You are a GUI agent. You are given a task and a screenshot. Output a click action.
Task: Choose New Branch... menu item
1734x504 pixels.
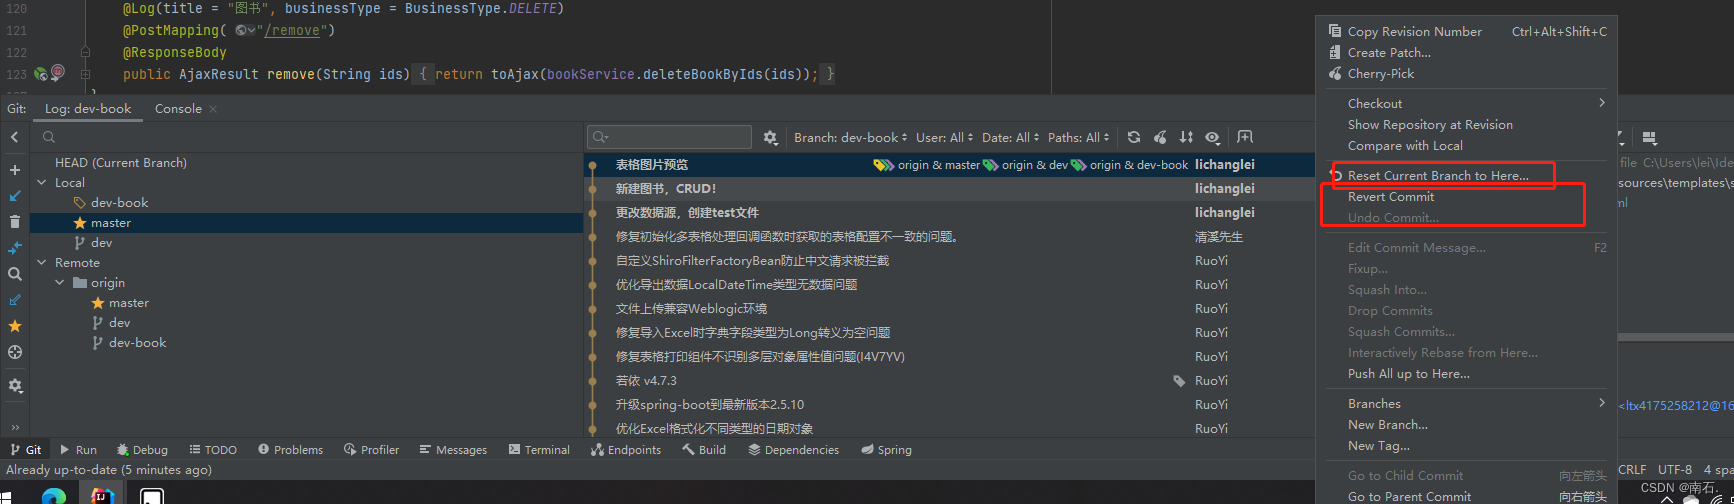[1466, 425]
